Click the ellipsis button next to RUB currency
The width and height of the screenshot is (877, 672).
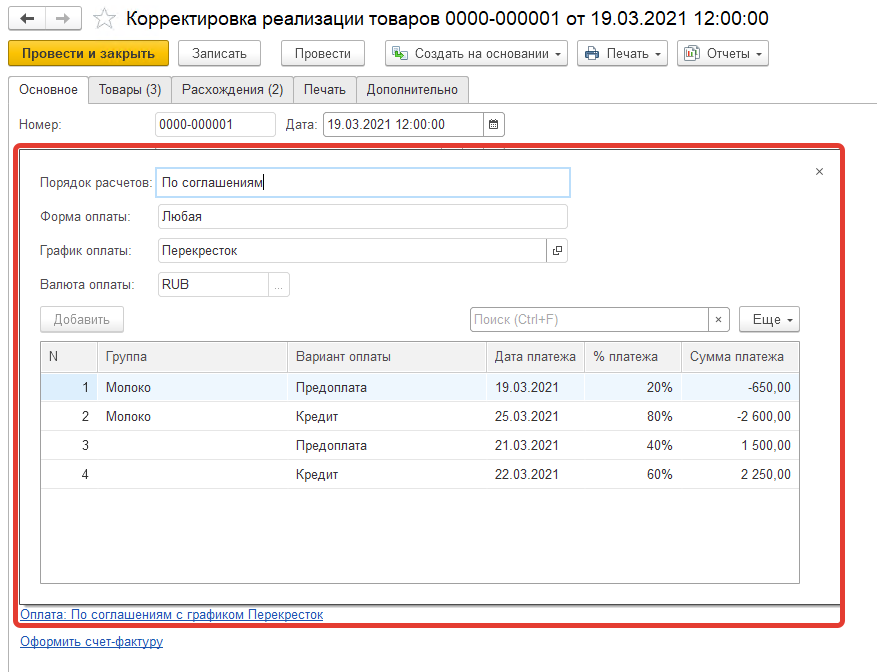coord(279,285)
